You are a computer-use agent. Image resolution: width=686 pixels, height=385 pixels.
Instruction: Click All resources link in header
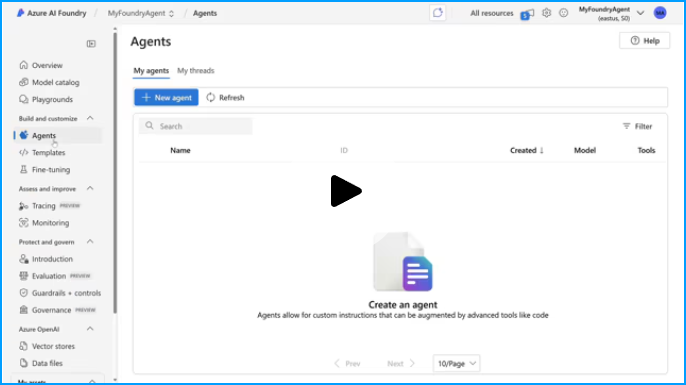(492, 13)
